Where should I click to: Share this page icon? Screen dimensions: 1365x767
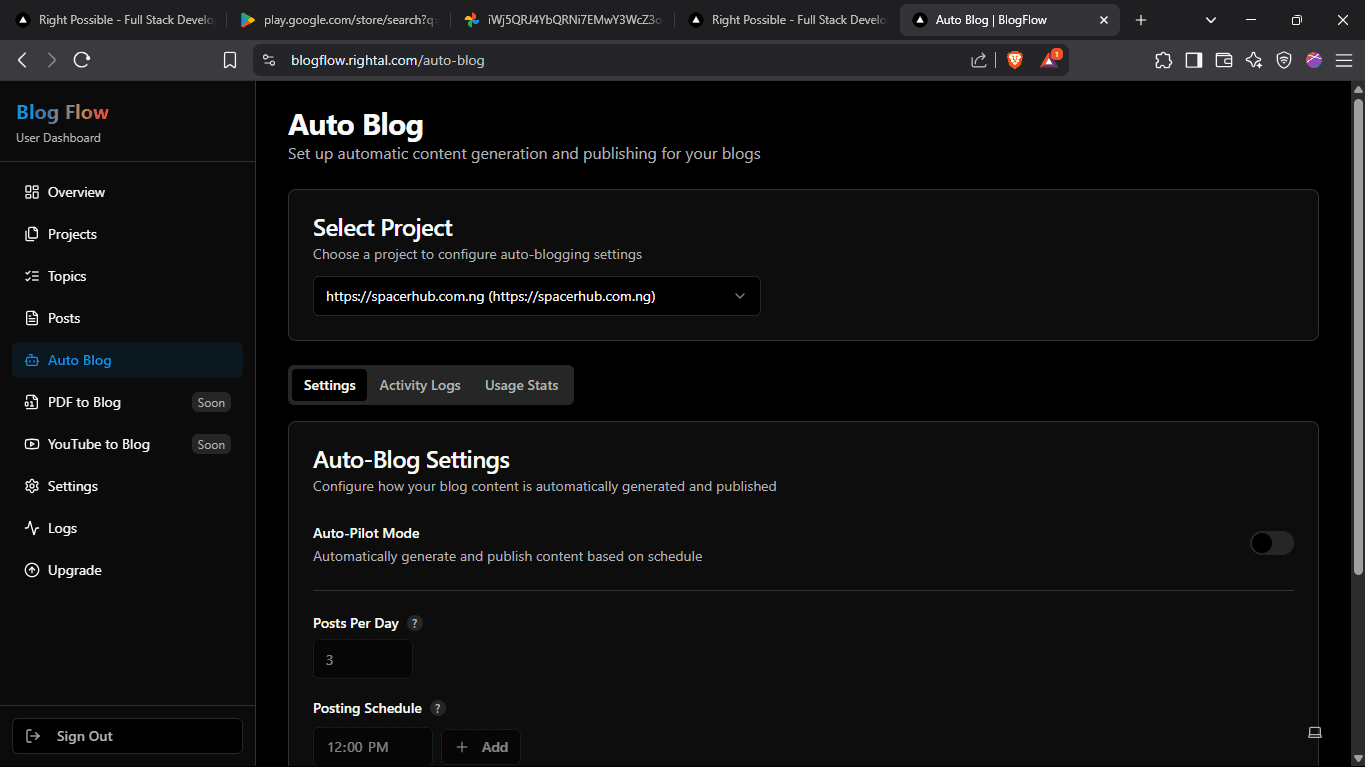979,60
